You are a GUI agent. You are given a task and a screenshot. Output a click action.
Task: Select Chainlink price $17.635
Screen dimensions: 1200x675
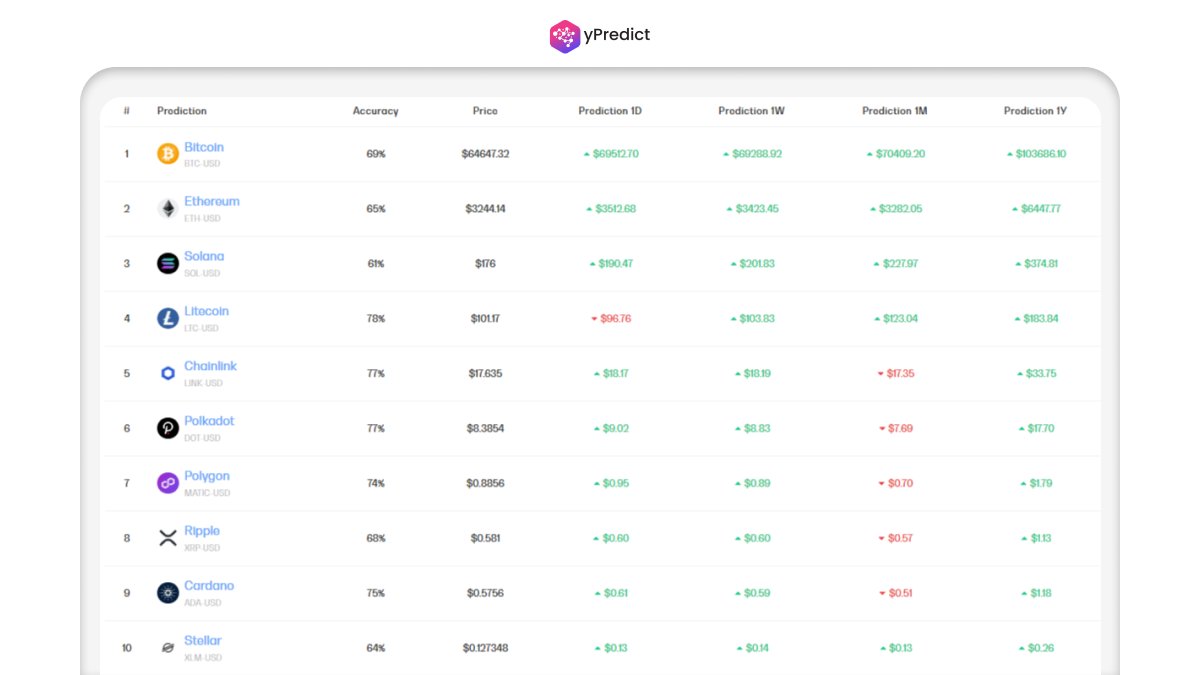pos(485,373)
